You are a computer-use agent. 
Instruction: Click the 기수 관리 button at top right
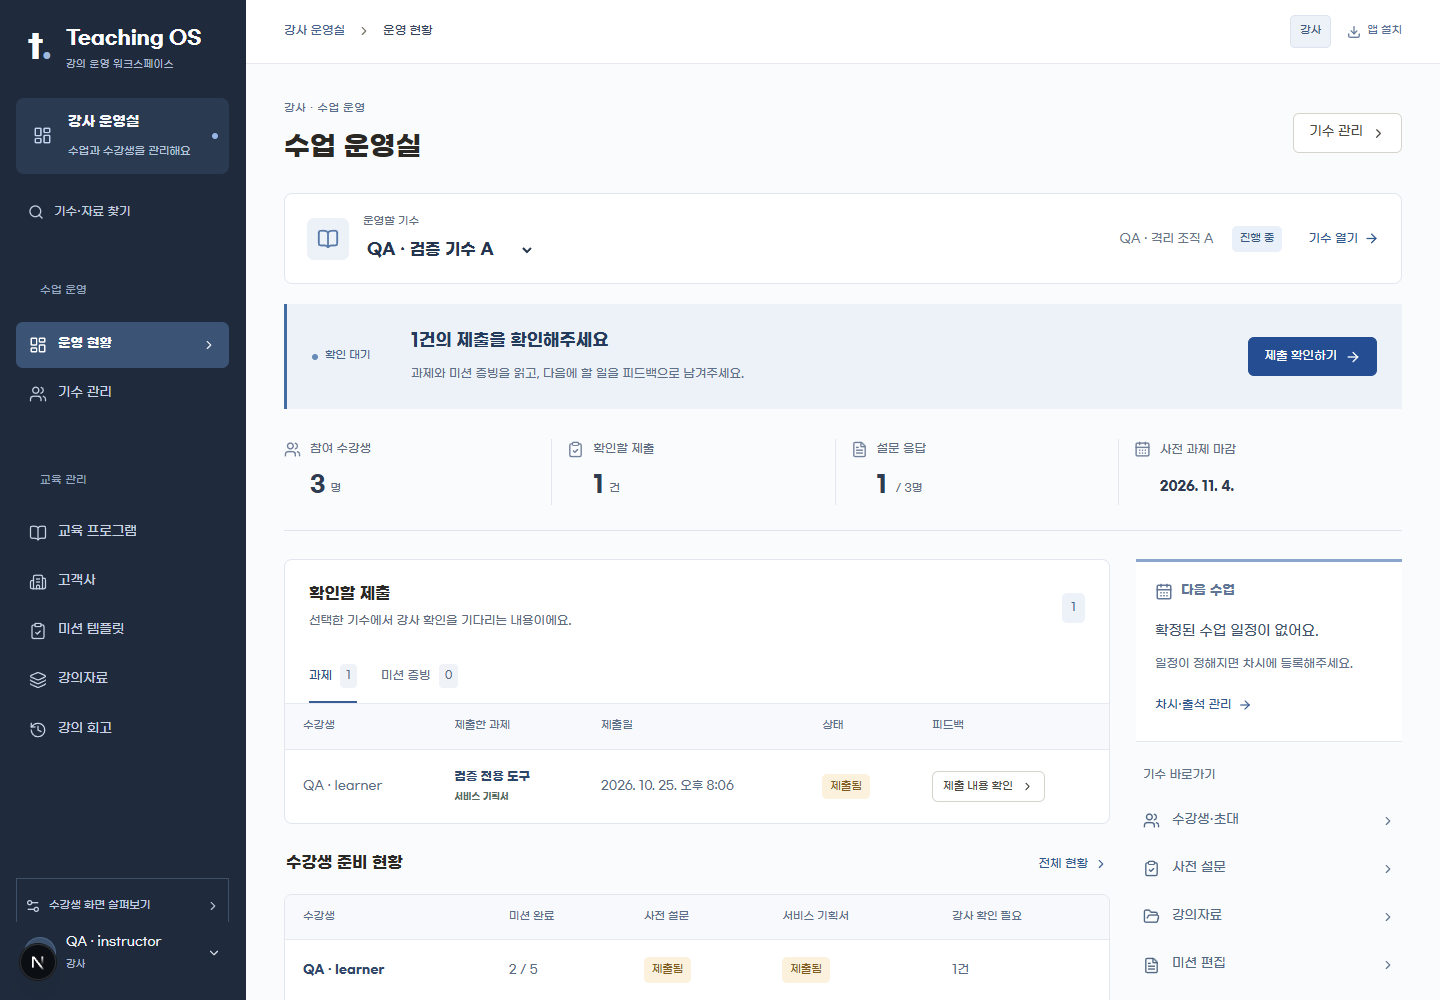pos(1347,133)
